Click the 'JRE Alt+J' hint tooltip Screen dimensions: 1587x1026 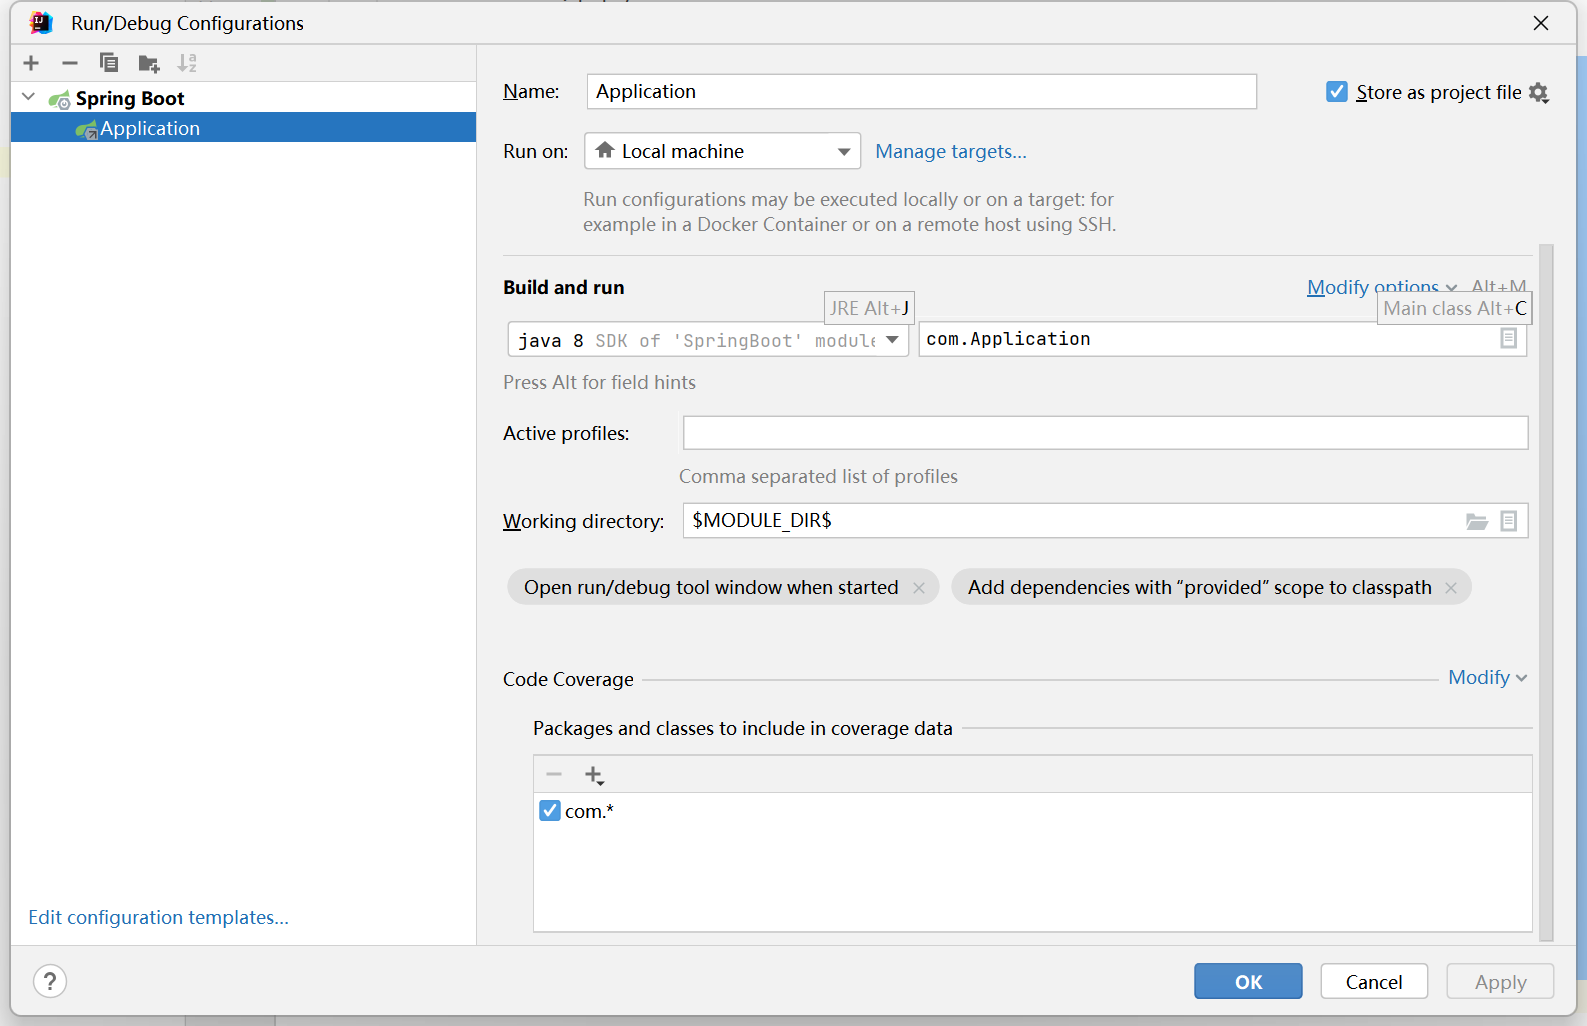pos(869,308)
